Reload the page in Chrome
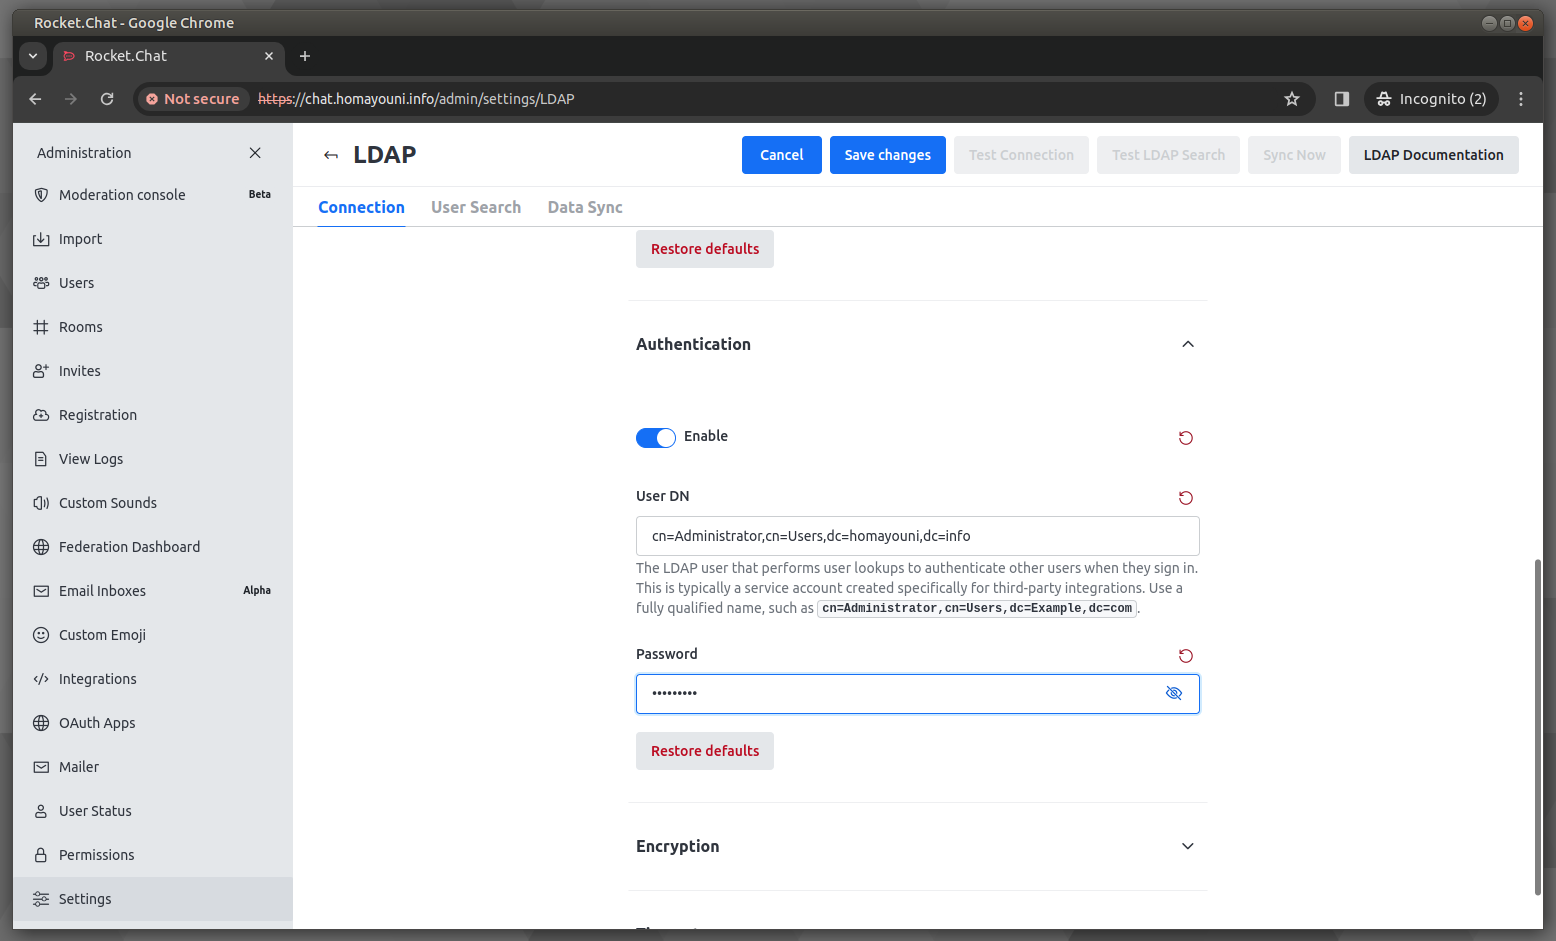This screenshot has width=1556, height=941. click(x=107, y=99)
